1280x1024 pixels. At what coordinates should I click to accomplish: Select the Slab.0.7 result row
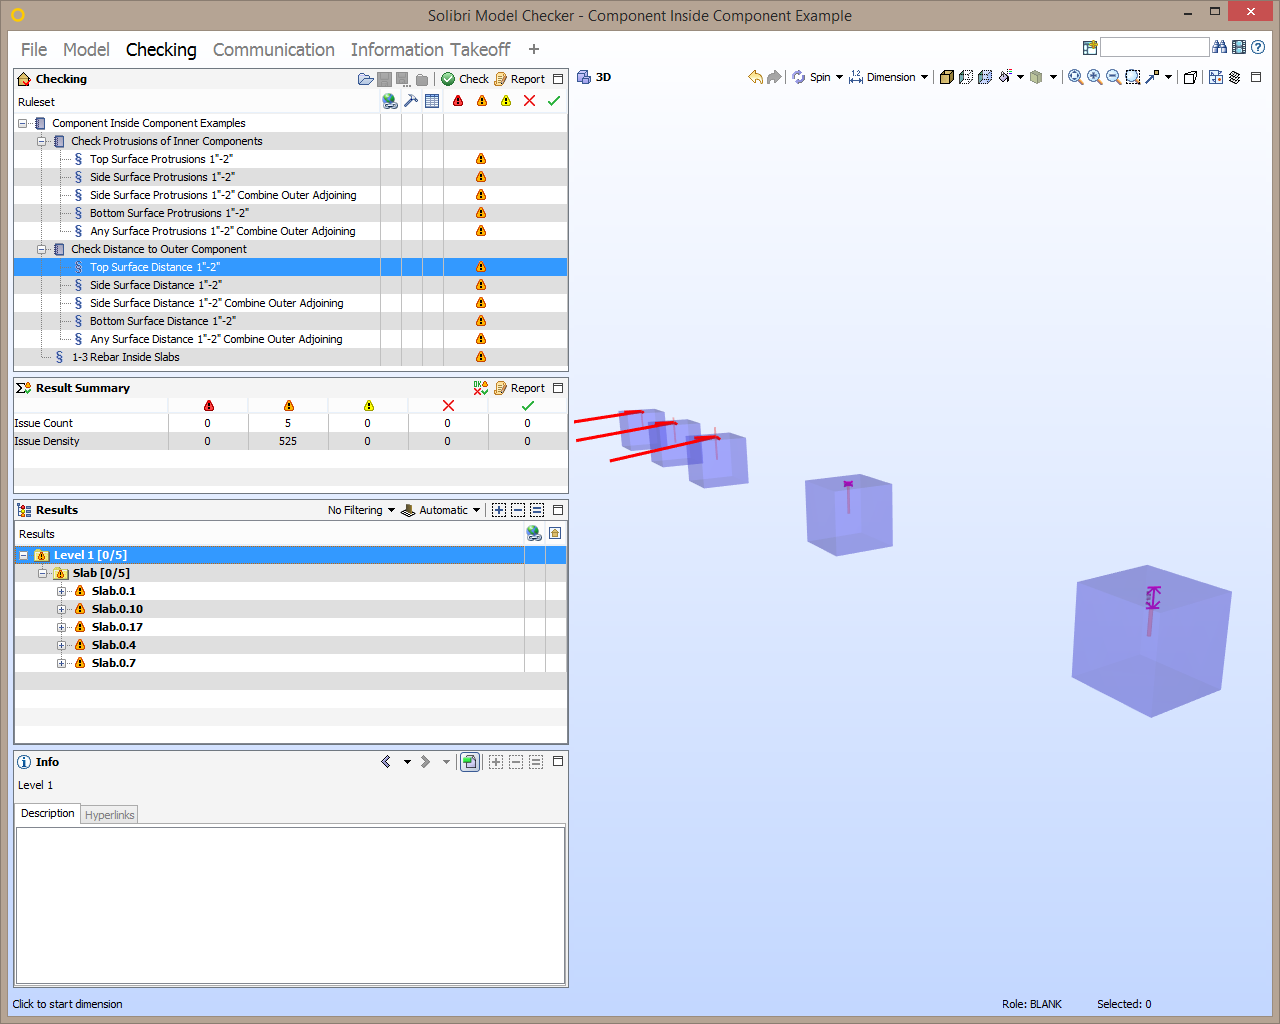[290, 663]
